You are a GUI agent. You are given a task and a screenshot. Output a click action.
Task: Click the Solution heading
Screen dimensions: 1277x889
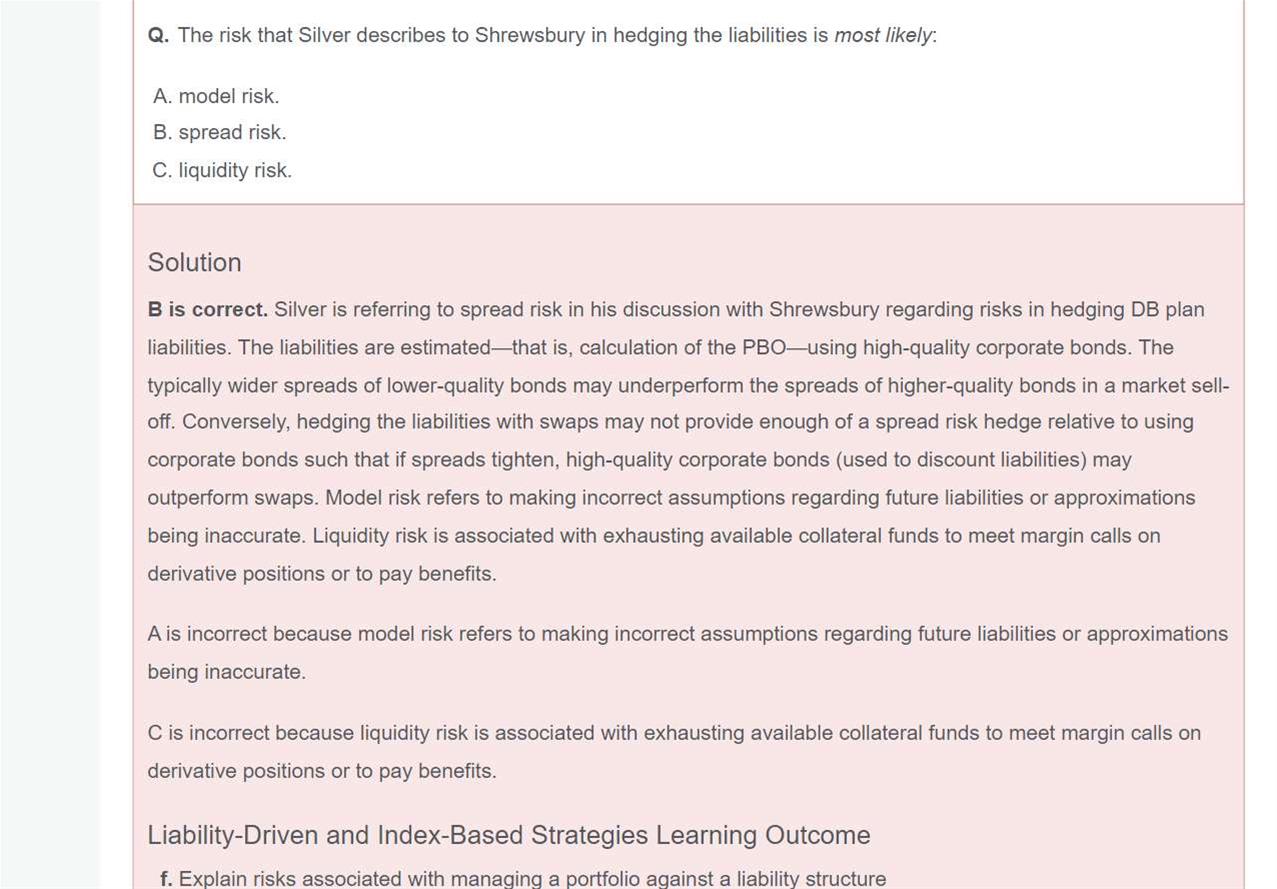pyautogui.click(x=194, y=262)
